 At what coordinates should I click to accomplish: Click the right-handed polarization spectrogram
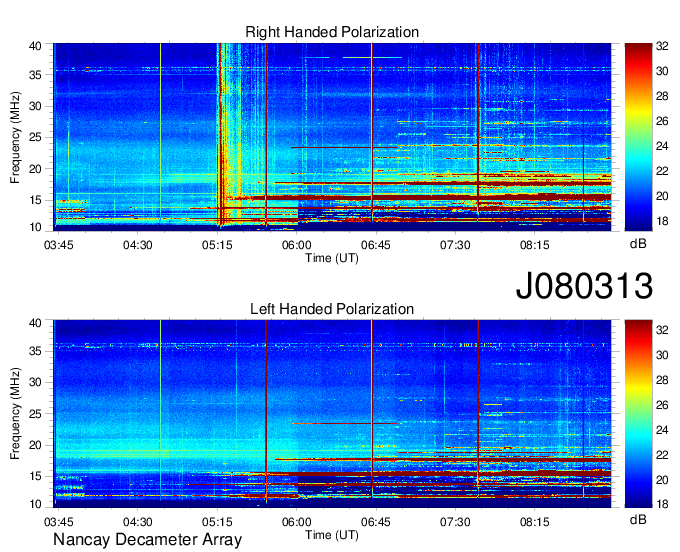[332, 137]
